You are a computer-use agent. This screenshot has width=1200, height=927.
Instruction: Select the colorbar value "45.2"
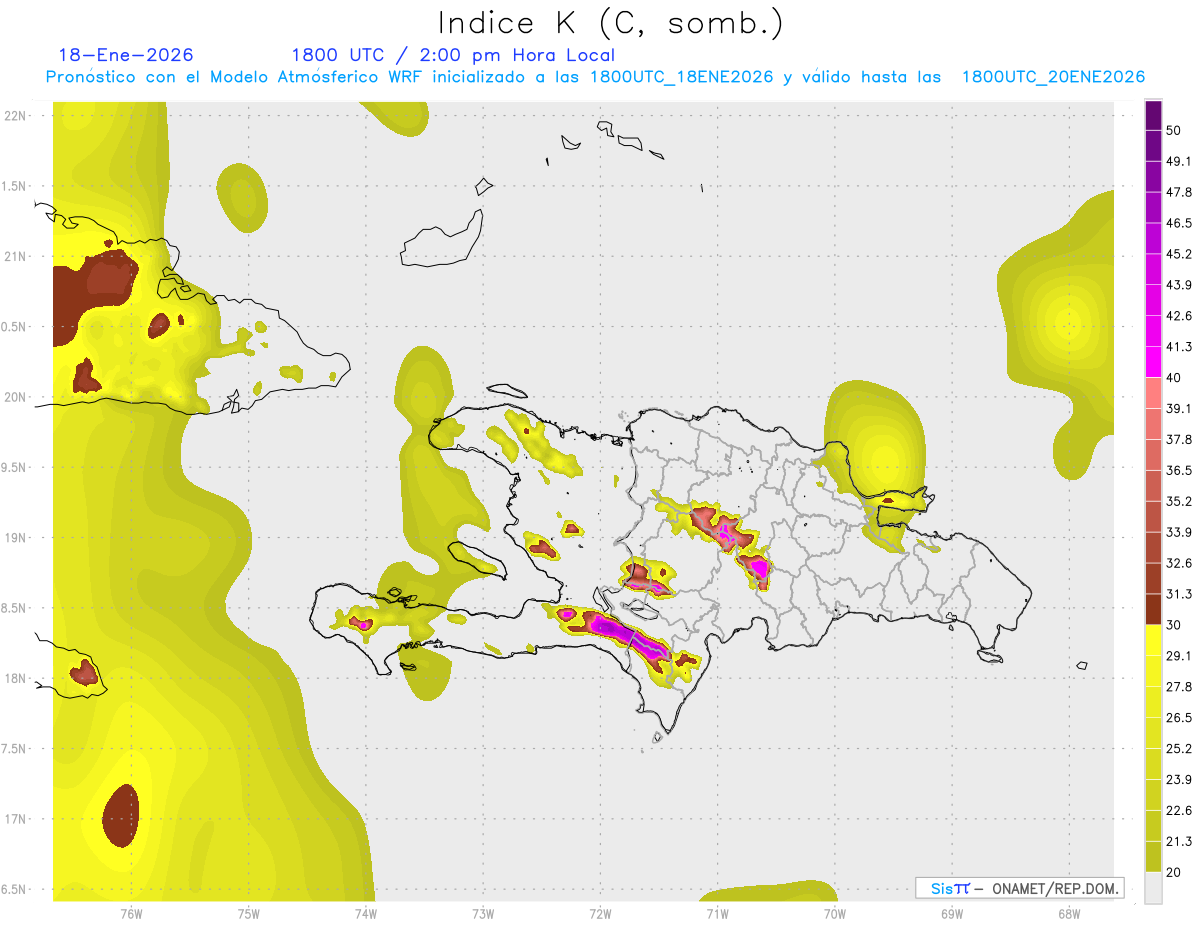pos(1179,254)
